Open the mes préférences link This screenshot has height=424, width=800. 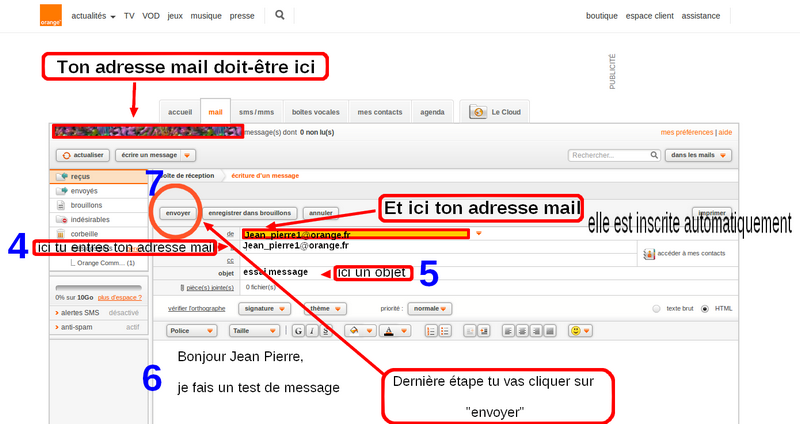pyautogui.click(x=687, y=132)
